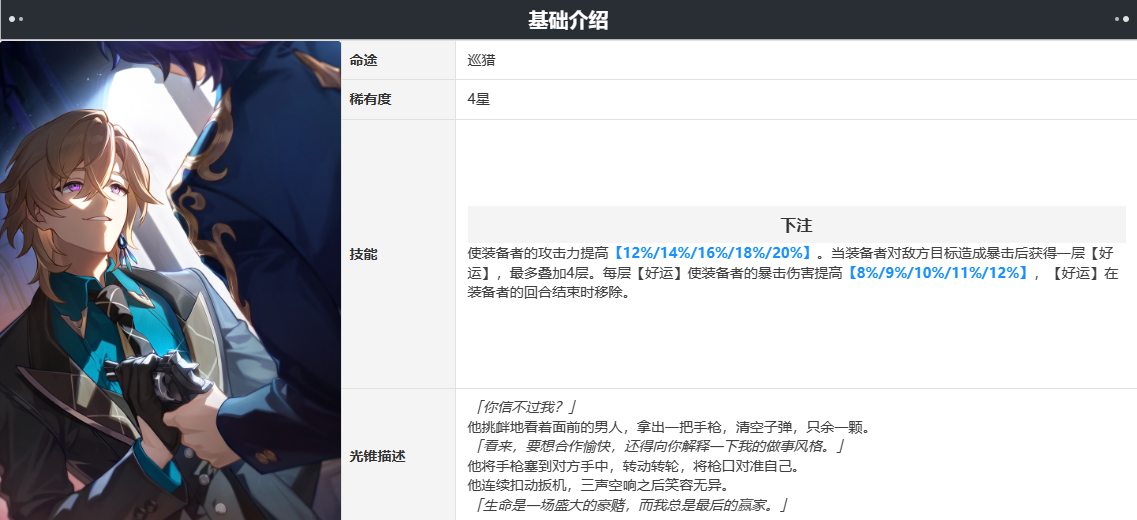Image resolution: width=1137 pixels, height=520 pixels.
Task: Click the 下注 skill name bar
Action: click(796, 225)
